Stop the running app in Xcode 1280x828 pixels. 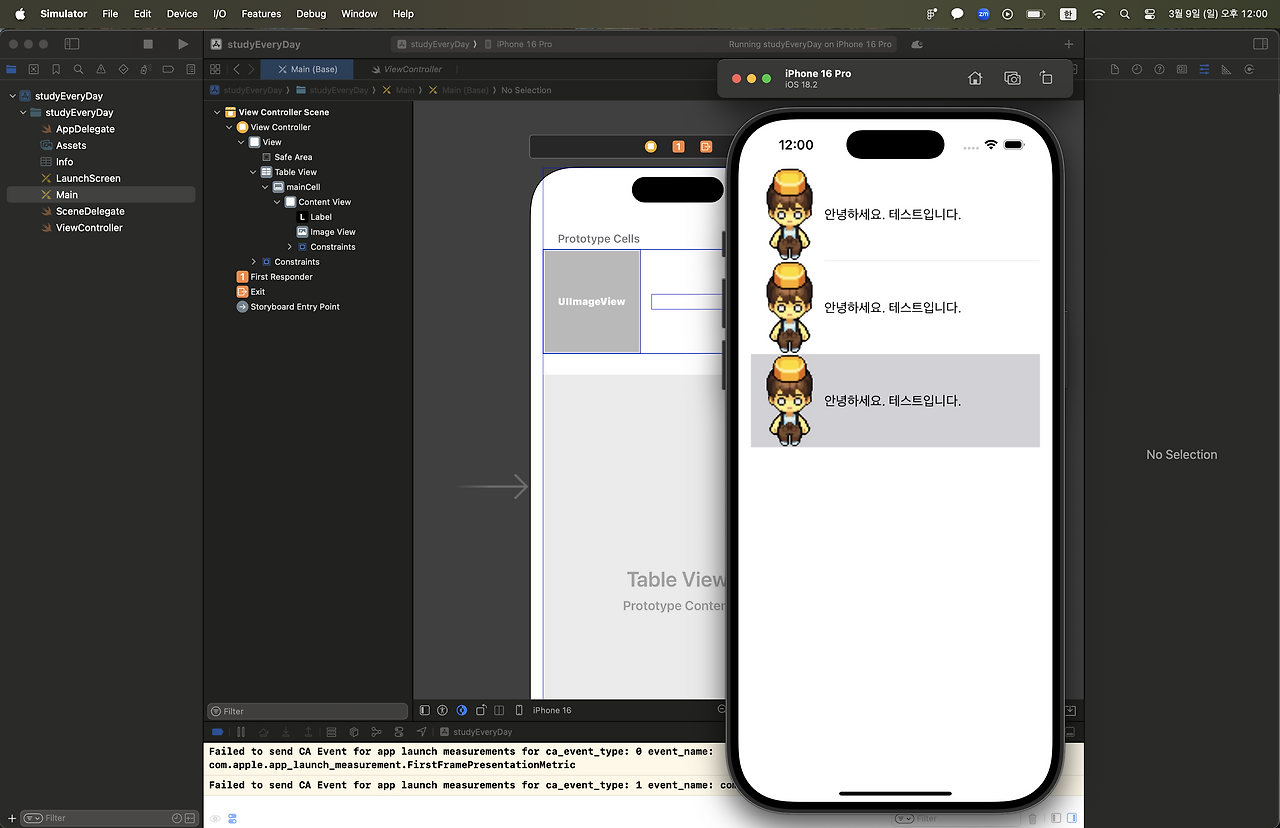click(x=148, y=44)
